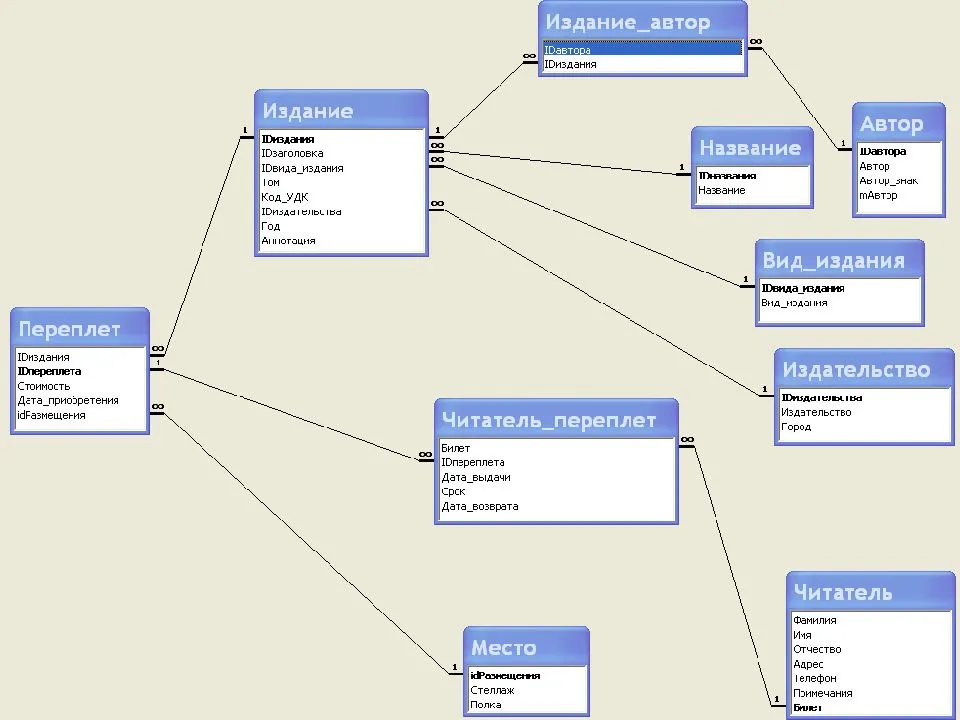Click the Читатель table title bar
Screen dimensions: 960x720
tap(871, 591)
